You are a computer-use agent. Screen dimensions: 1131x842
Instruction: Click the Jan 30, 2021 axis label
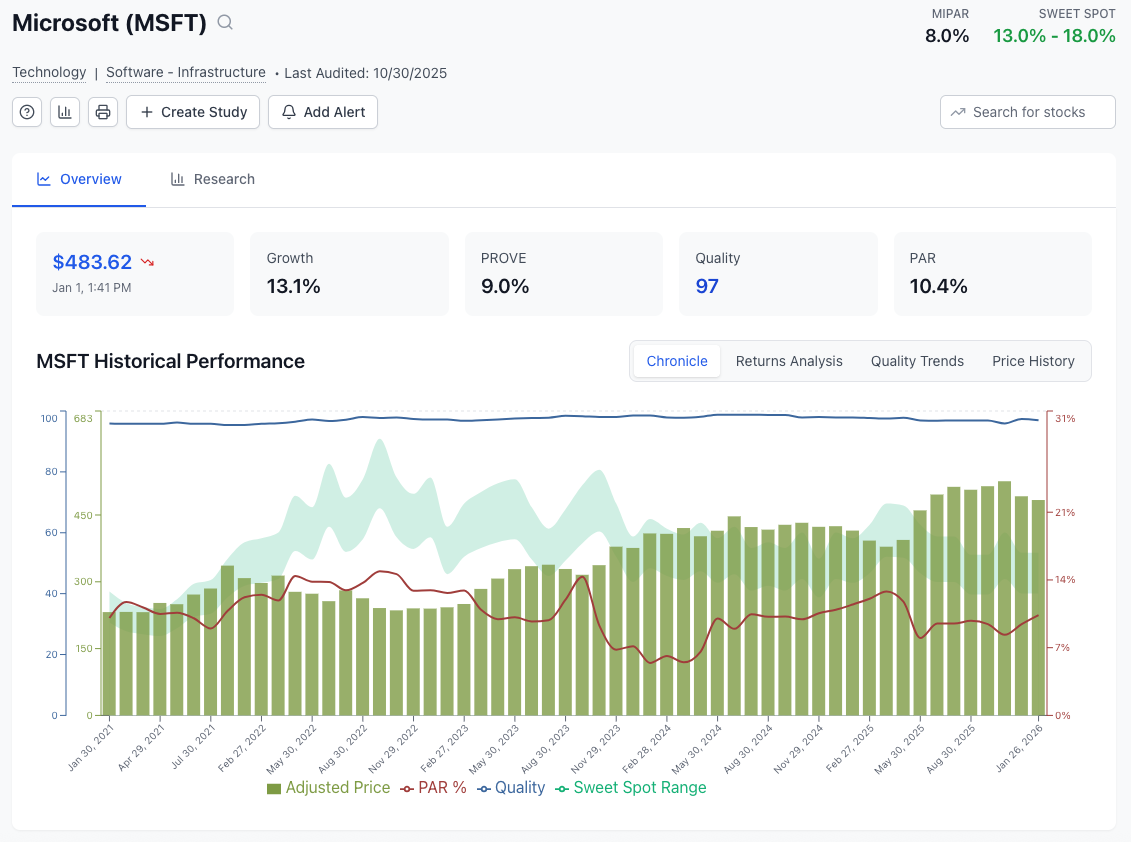[x=92, y=747]
